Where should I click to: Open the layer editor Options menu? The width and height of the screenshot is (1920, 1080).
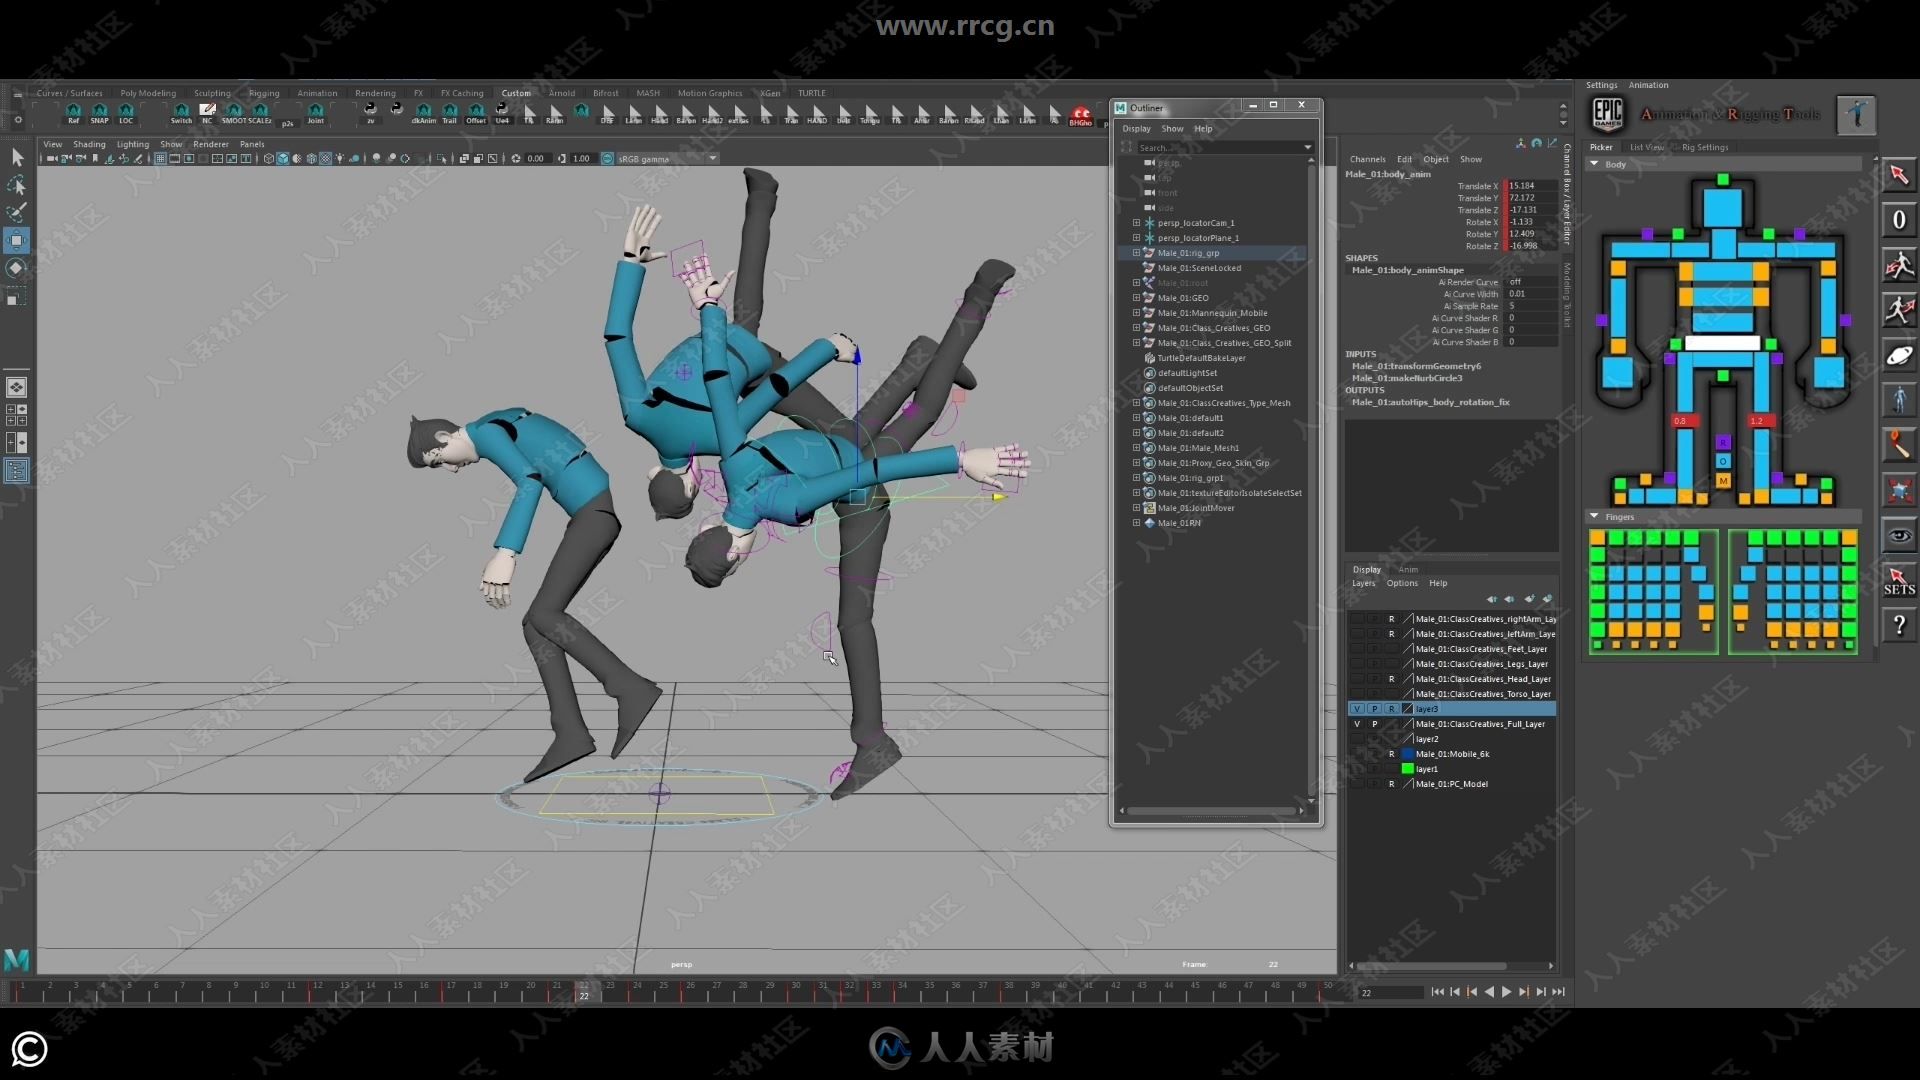[1402, 583]
